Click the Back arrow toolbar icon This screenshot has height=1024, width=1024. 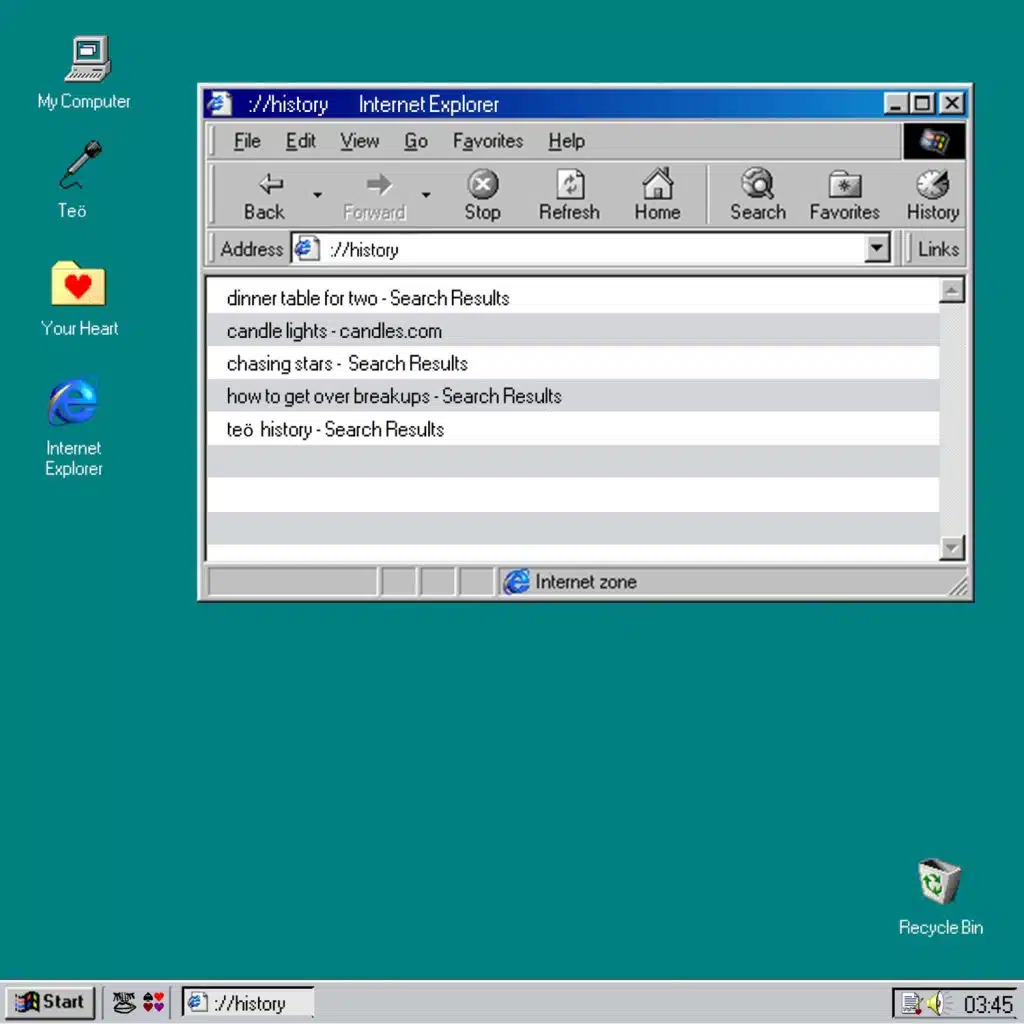(270, 185)
